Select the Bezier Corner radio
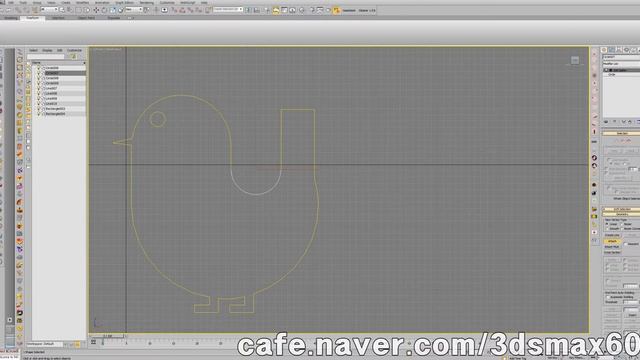 (x=622, y=229)
